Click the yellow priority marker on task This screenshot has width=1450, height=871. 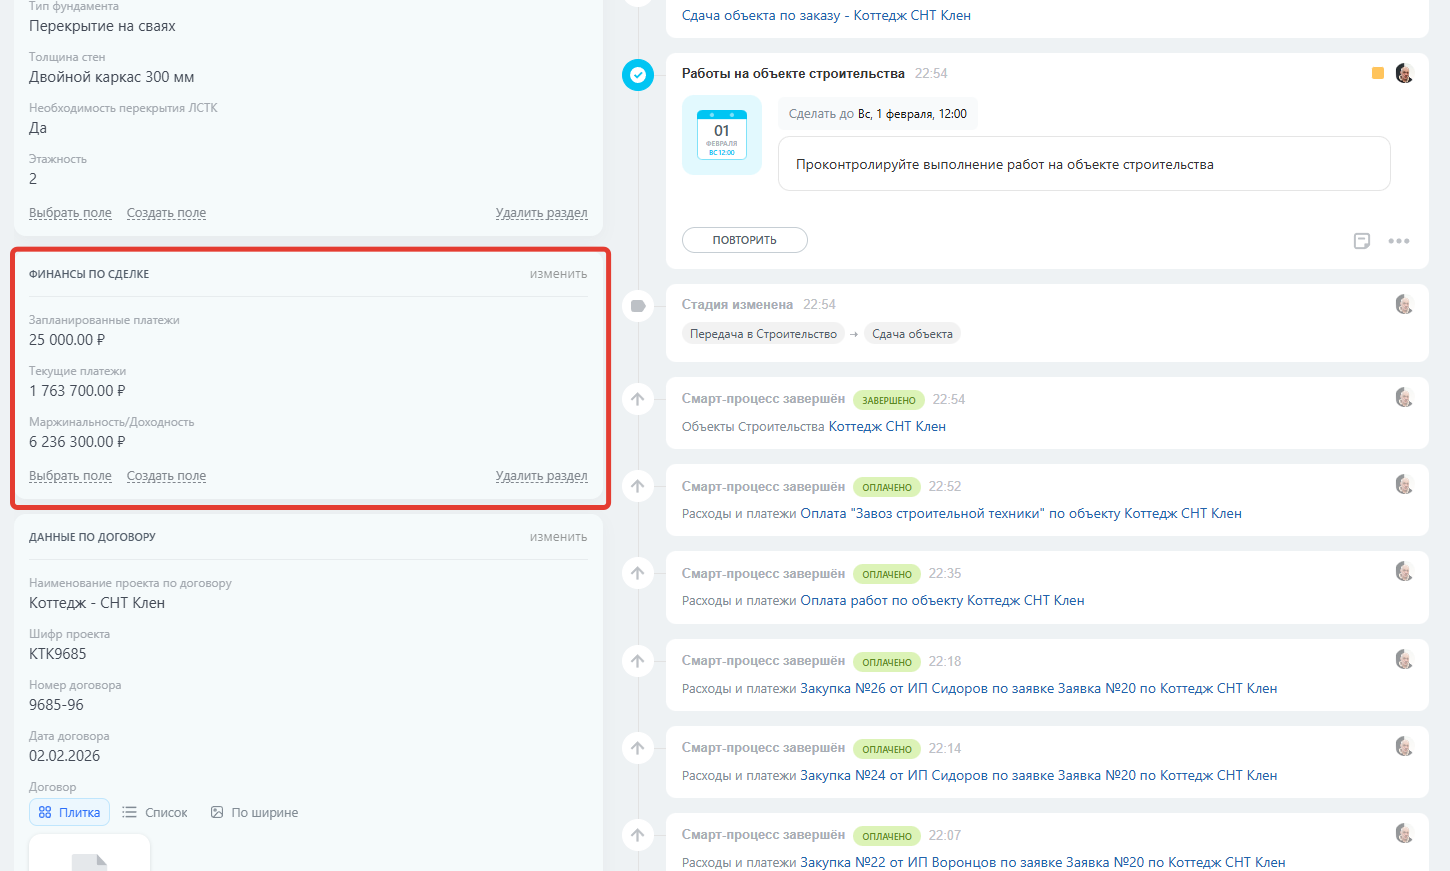tap(1378, 74)
